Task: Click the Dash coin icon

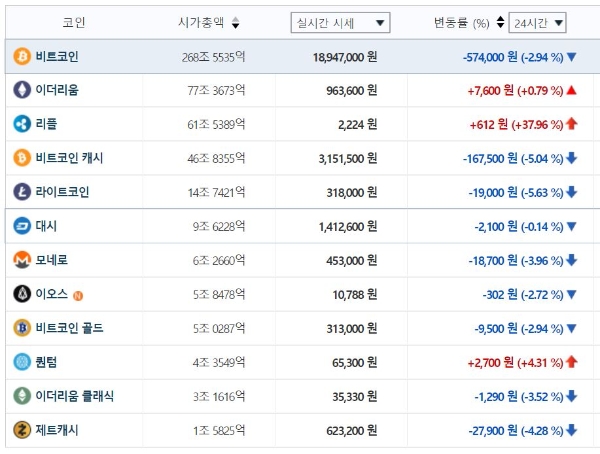Action: coord(22,227)
